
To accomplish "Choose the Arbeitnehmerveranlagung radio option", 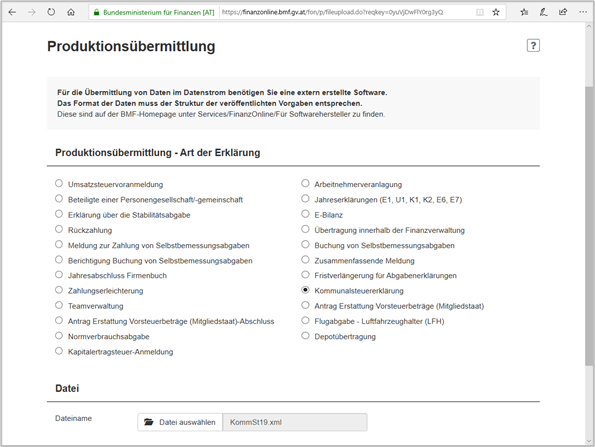I will coord(305,184).
